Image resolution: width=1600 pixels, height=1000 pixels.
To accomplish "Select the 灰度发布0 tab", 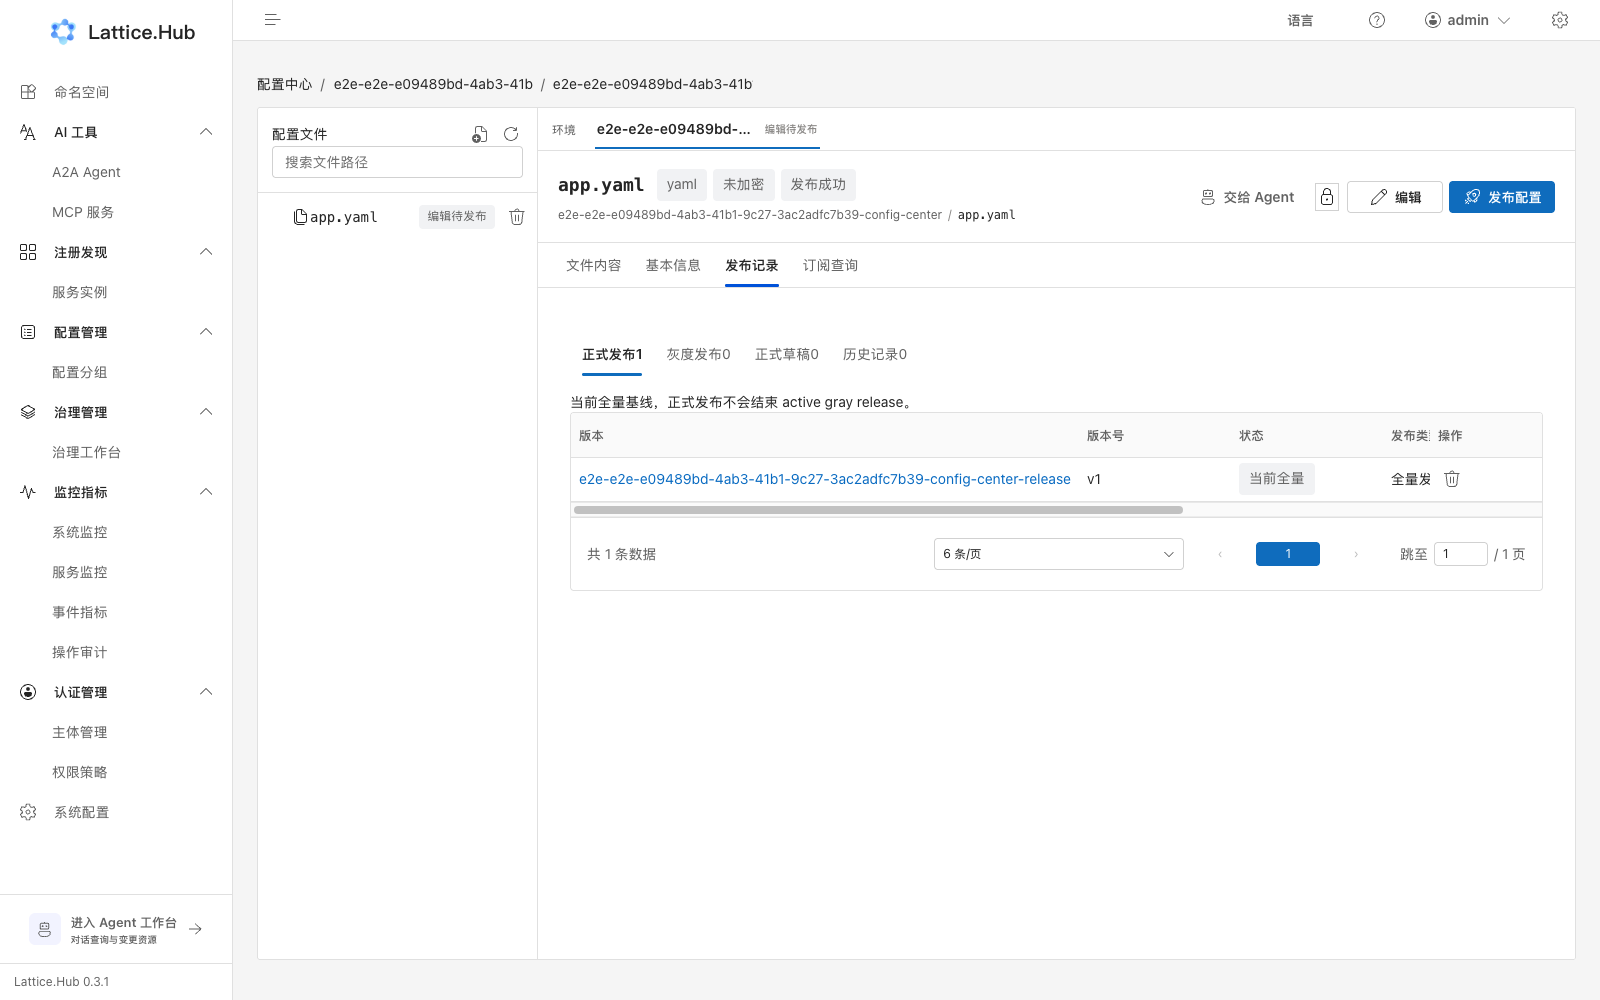I will tap(699, 354).
